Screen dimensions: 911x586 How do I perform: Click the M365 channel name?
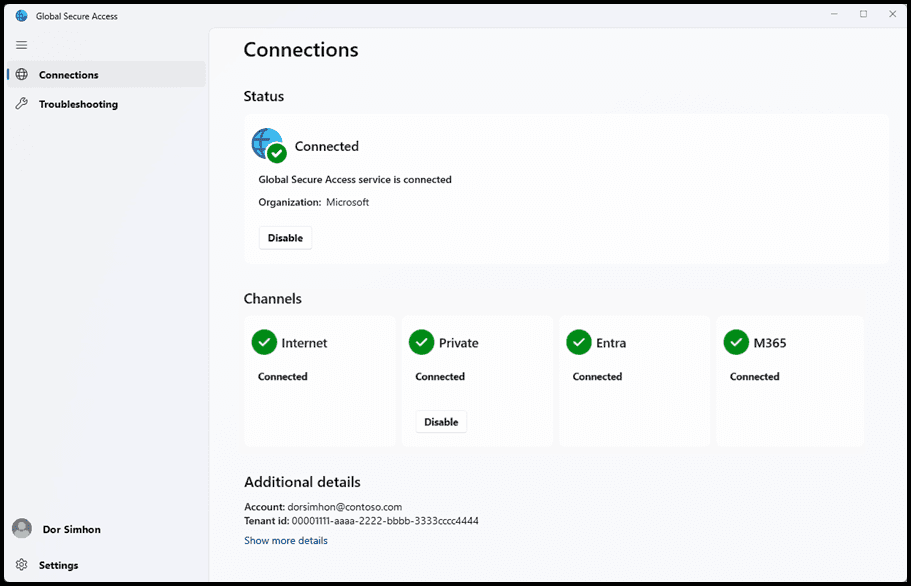tap(770, 343)
